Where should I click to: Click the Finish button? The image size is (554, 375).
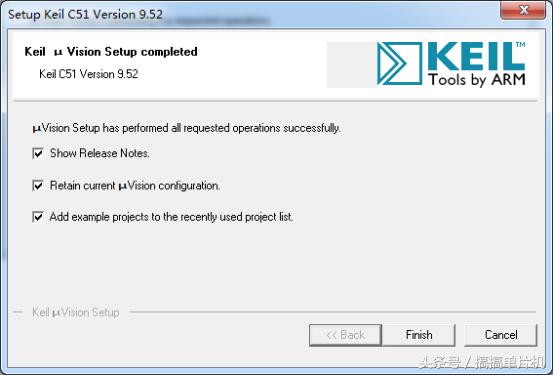coord(419,335)
